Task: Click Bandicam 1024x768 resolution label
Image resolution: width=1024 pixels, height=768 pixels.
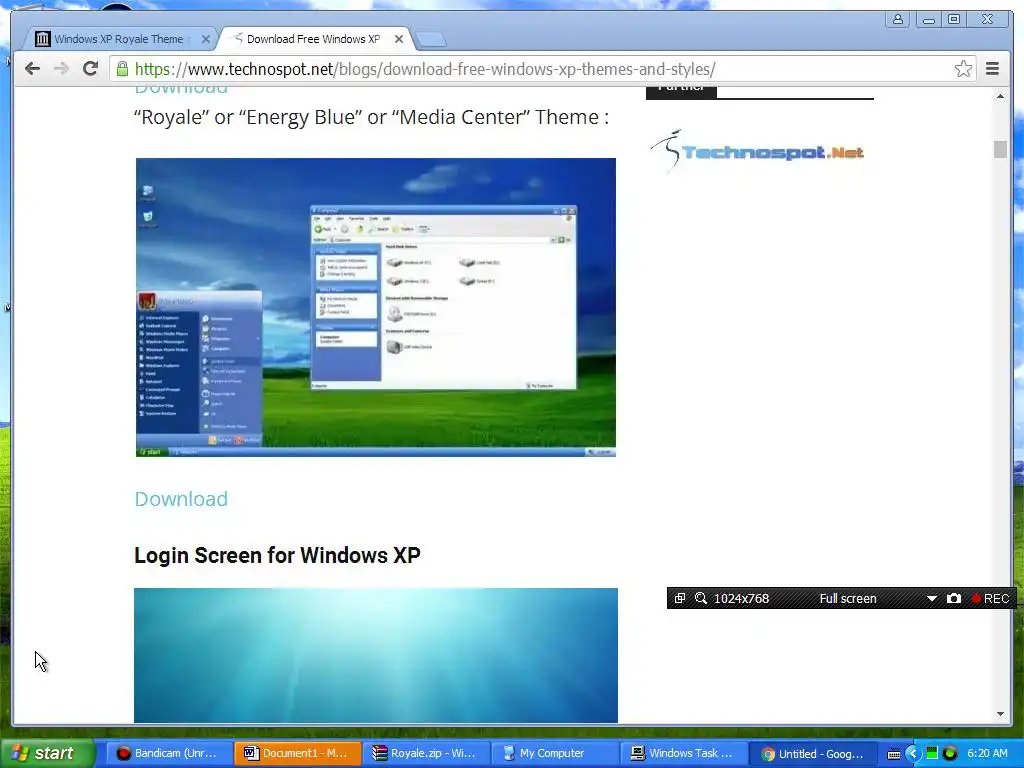Action: [x=741, y=598]
